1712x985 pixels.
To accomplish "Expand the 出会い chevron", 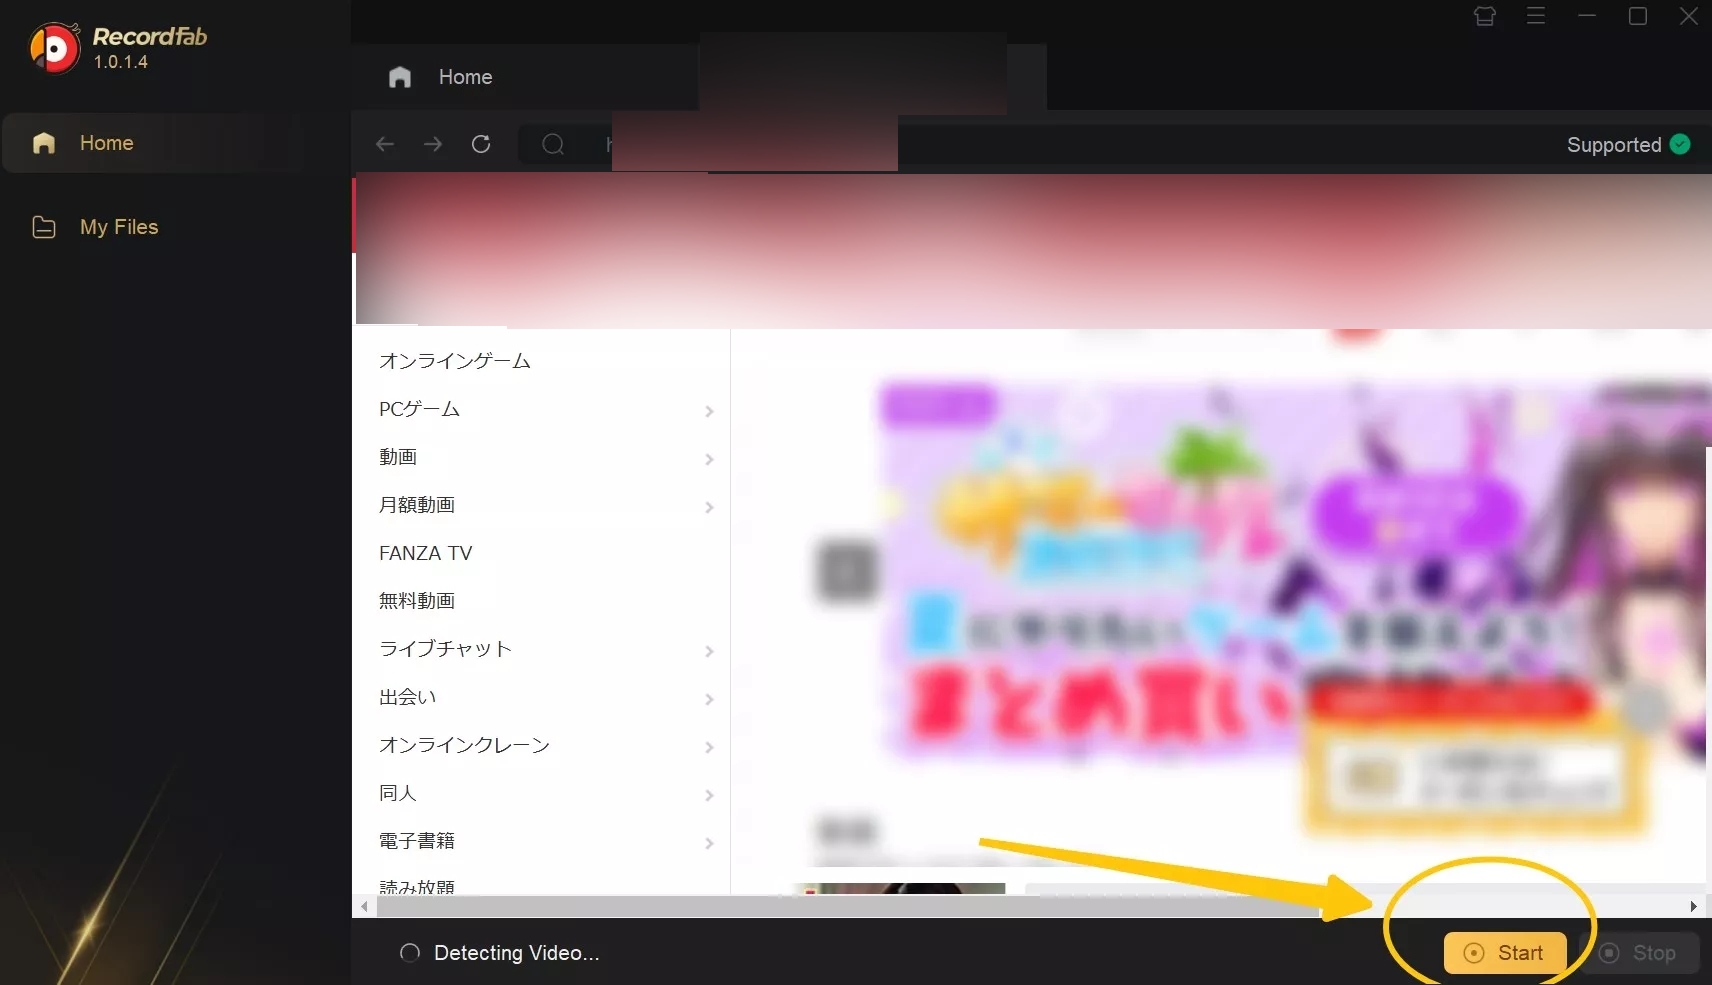I will (x=709, y=699).
